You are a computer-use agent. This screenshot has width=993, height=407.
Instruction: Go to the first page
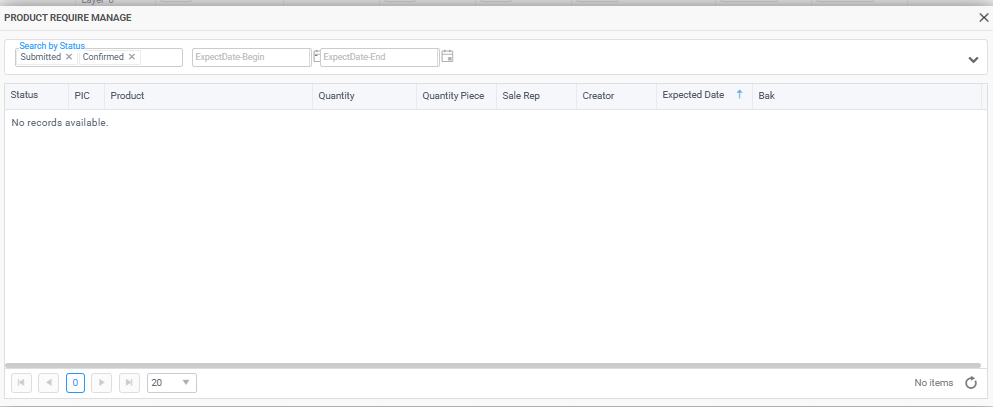(21, 383)
